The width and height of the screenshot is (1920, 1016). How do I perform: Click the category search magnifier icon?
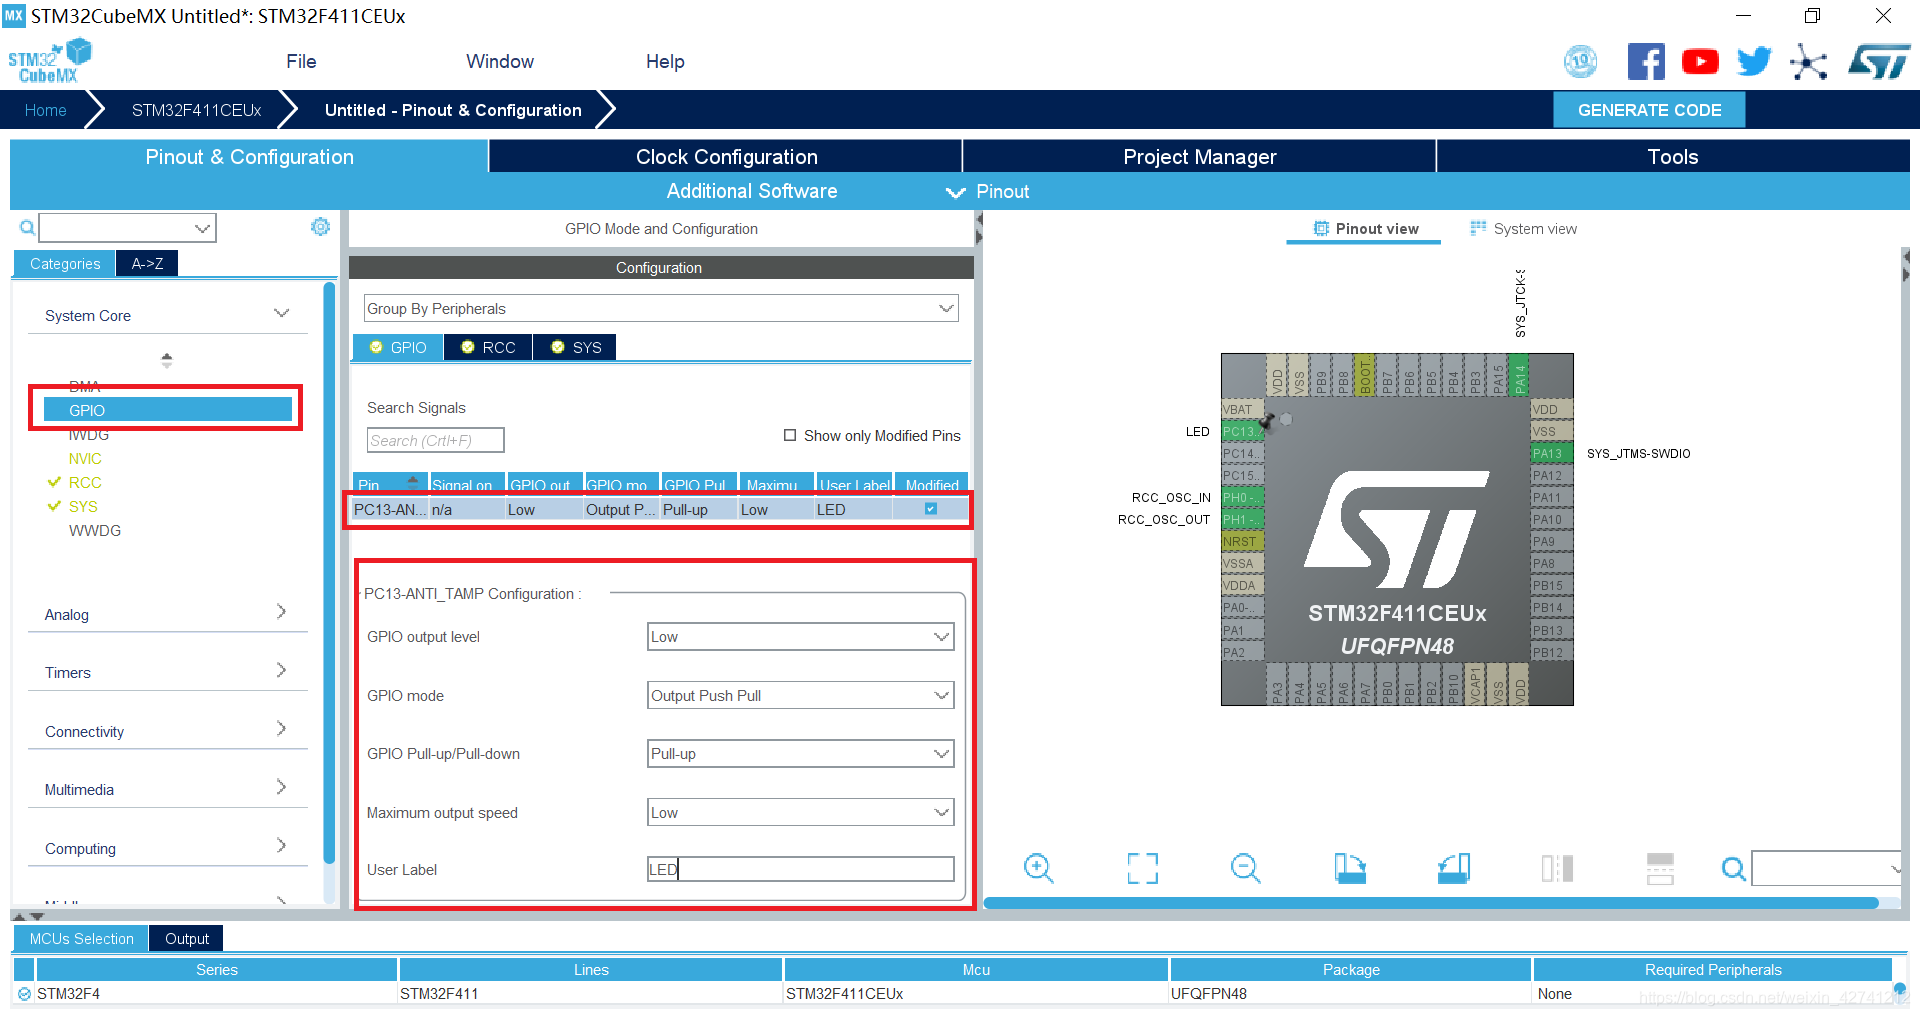point(27,228)
